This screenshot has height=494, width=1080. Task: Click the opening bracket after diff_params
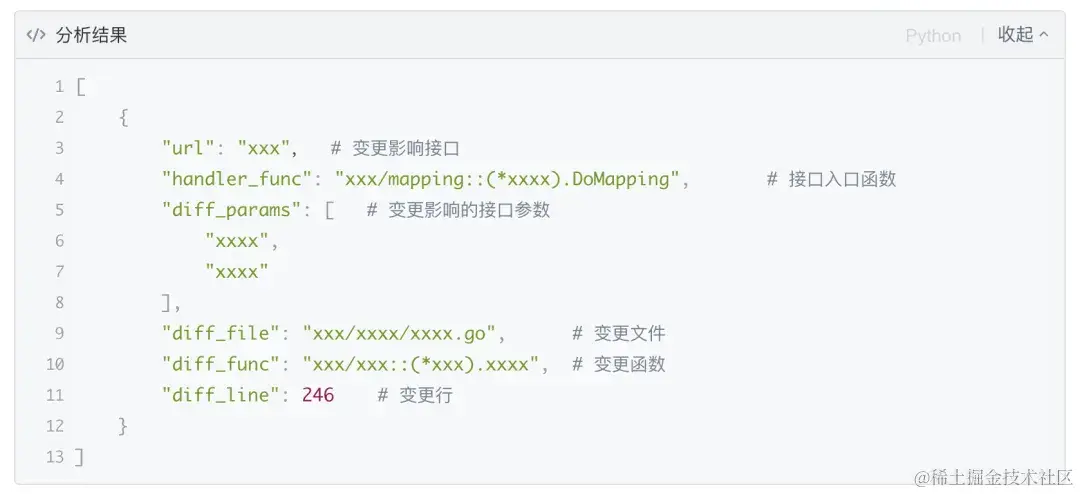point(329,210)
